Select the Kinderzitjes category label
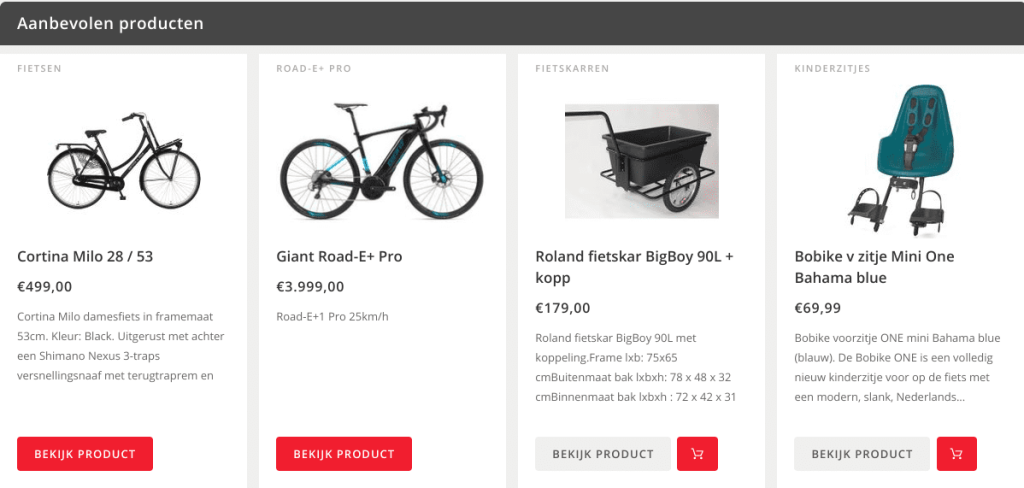The width and height of the screenshot is (1024, 488). [x=832, y=69]
